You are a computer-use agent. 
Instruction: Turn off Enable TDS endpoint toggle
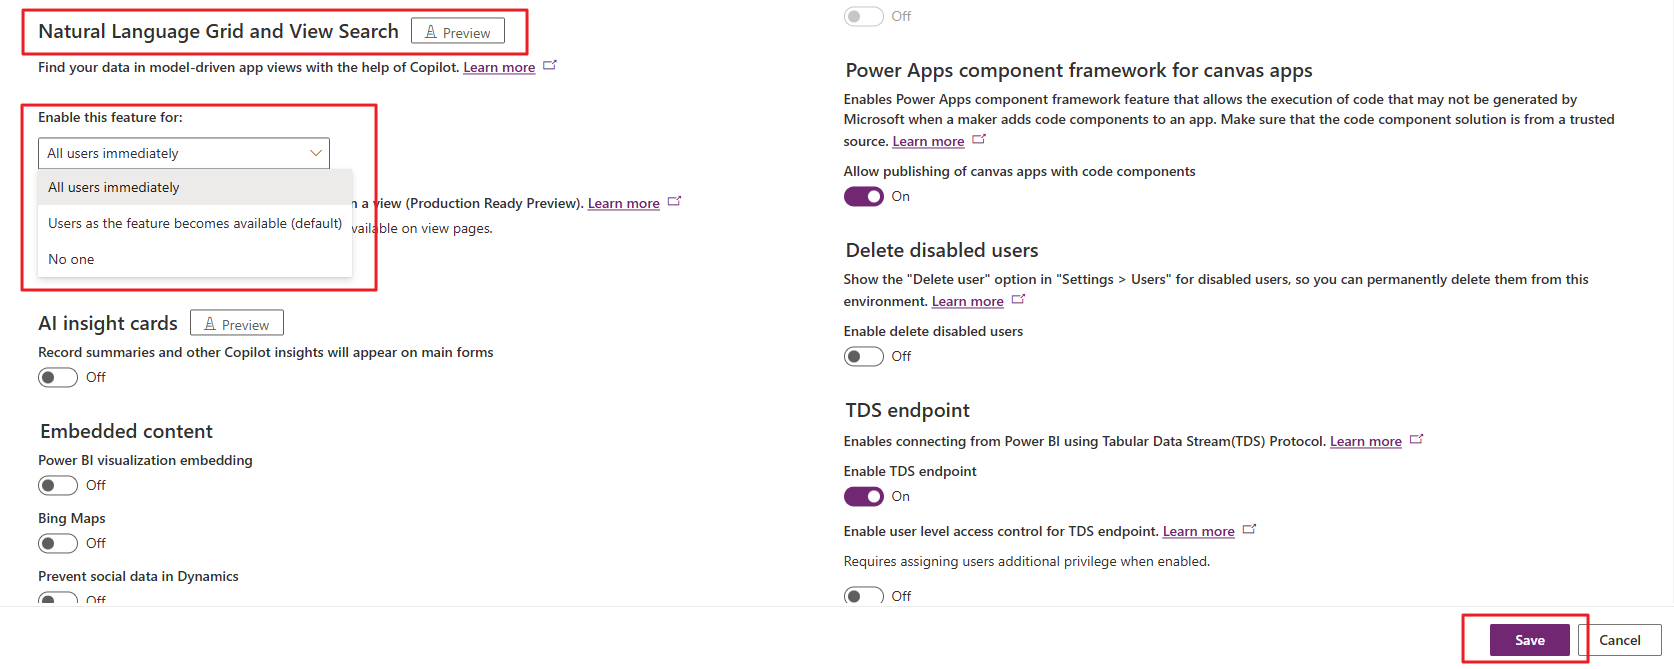coord(864,497)
